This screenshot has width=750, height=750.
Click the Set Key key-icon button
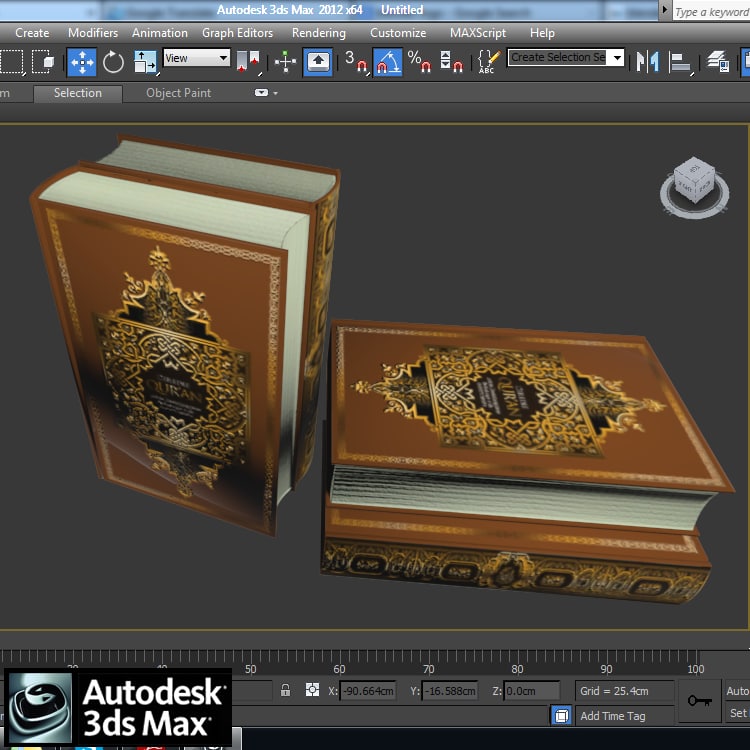click(700, 700)
